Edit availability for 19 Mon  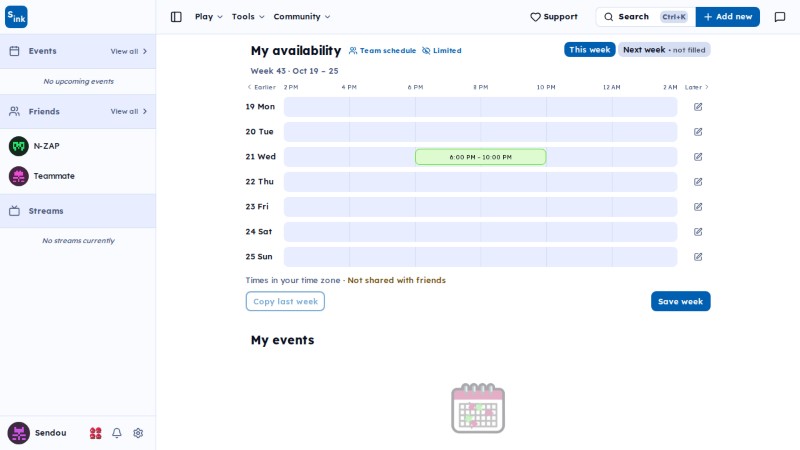[x=698, y=107]
